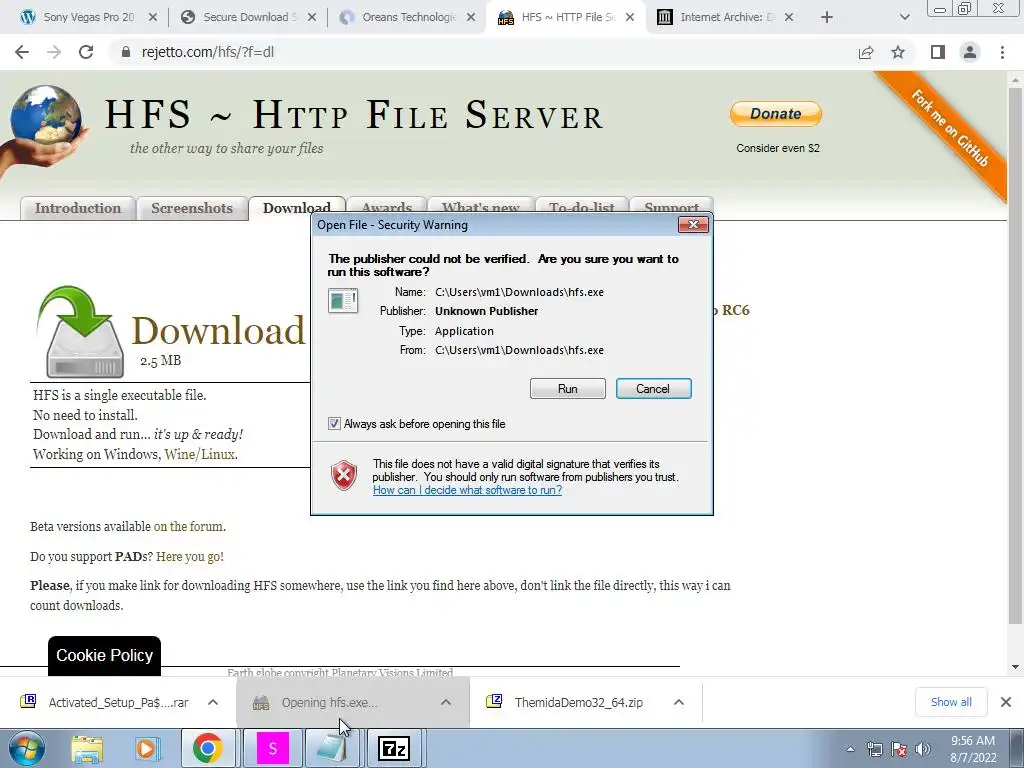Open the Windows Start menu
The image size is (1024, 768).
pos(25,748)
